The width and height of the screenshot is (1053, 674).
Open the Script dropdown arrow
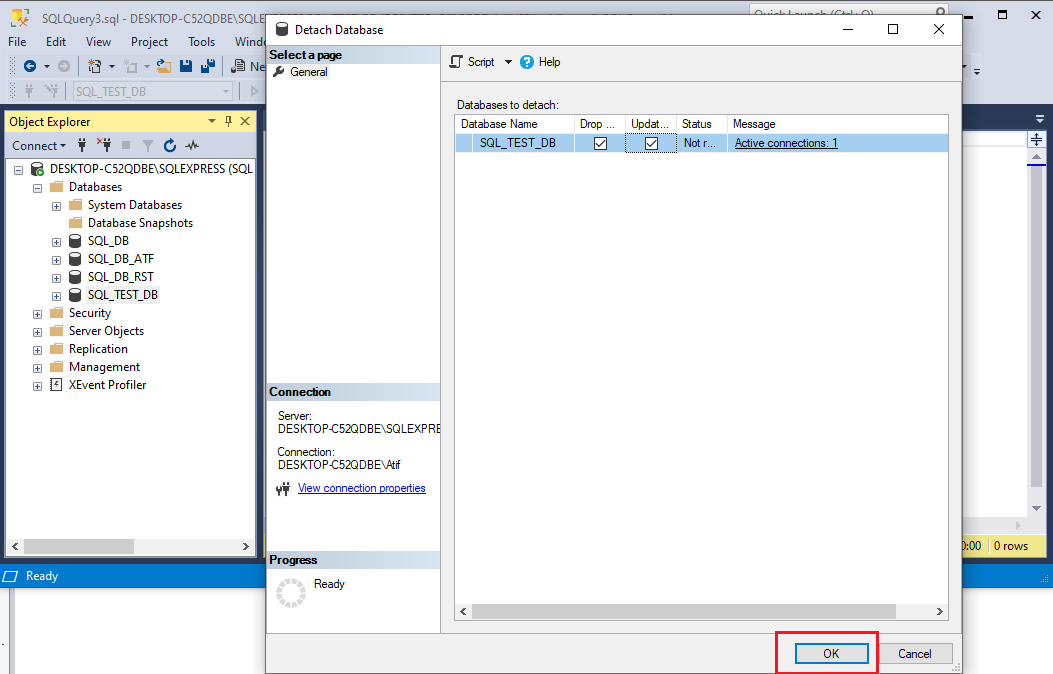[x=508, y=61]
